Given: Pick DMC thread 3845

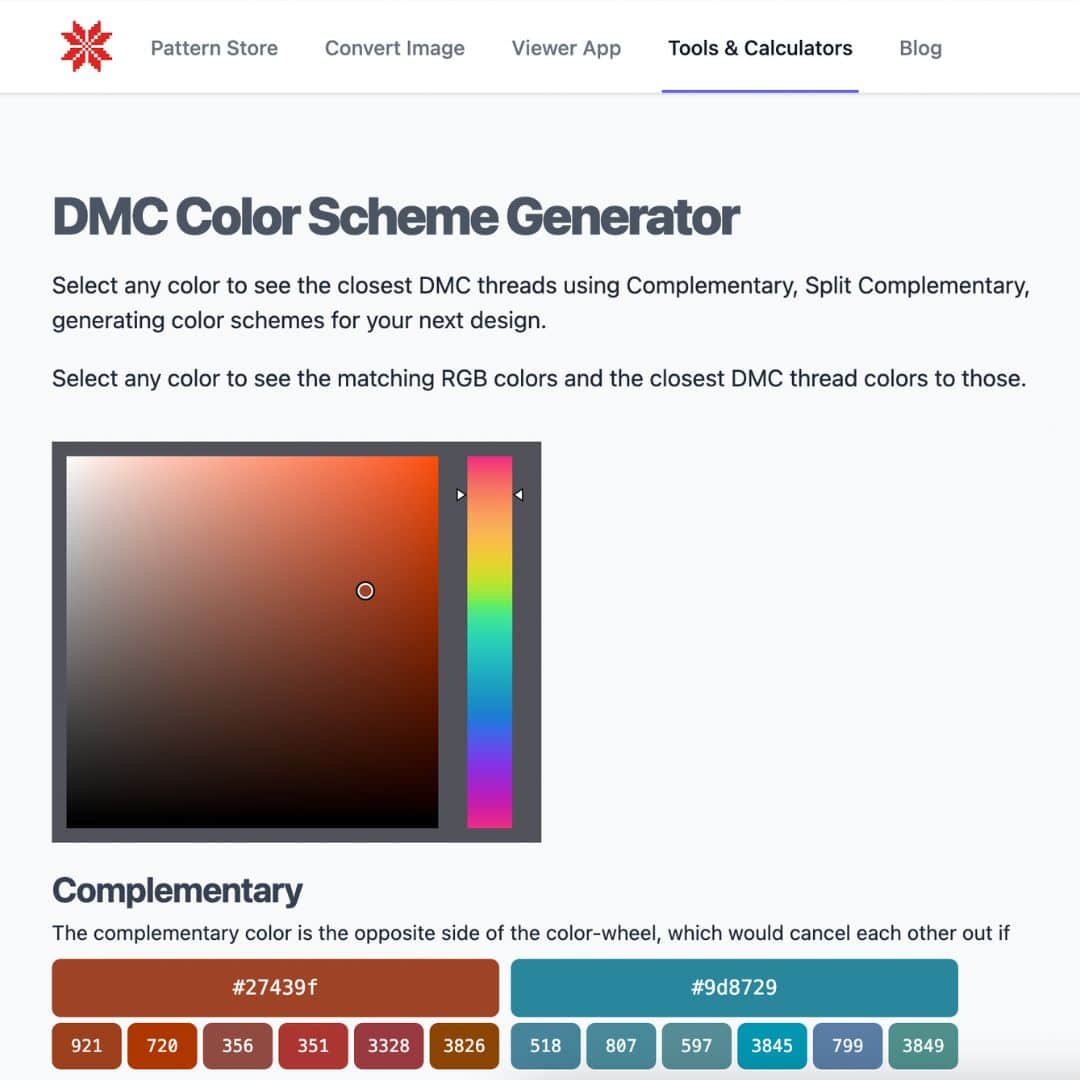Looking at the screenshot, I should click(x=772, y=1046).
